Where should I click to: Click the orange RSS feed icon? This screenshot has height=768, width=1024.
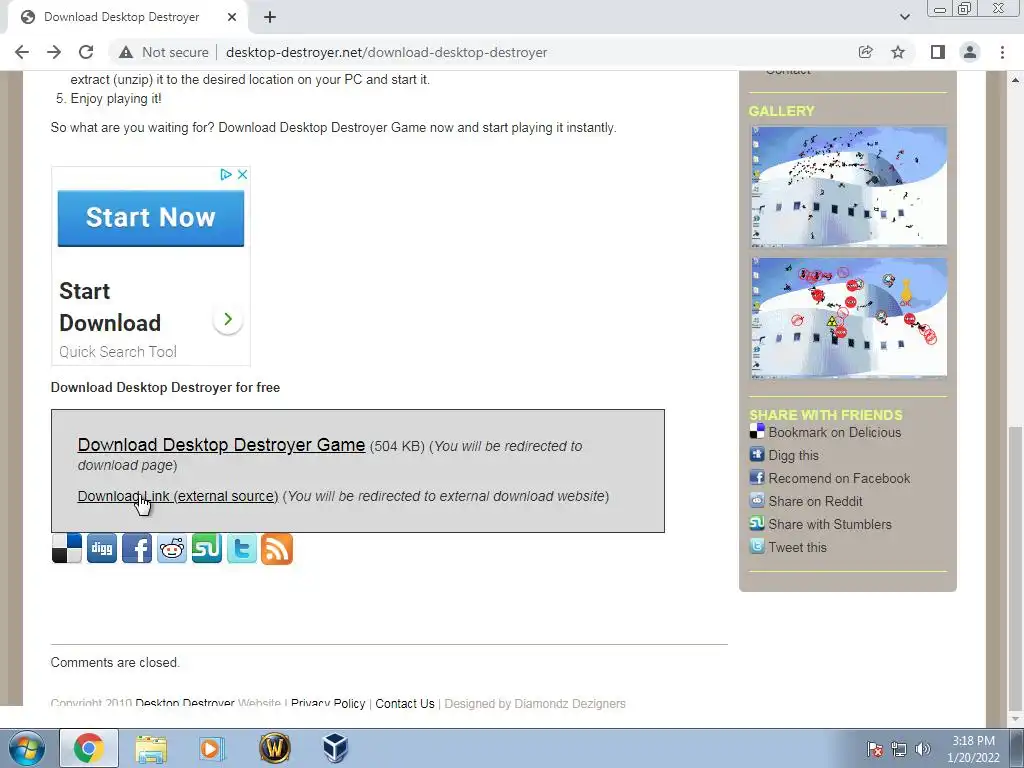(x=277, y=549)
